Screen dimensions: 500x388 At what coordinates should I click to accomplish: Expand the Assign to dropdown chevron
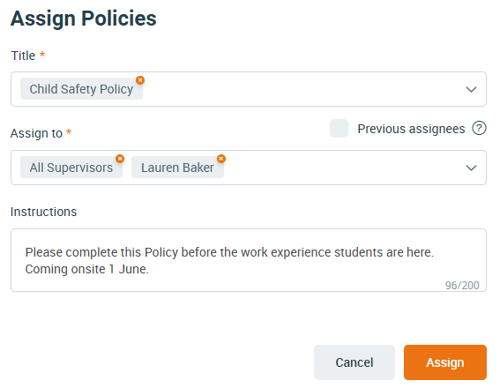(x=471, y=168)
